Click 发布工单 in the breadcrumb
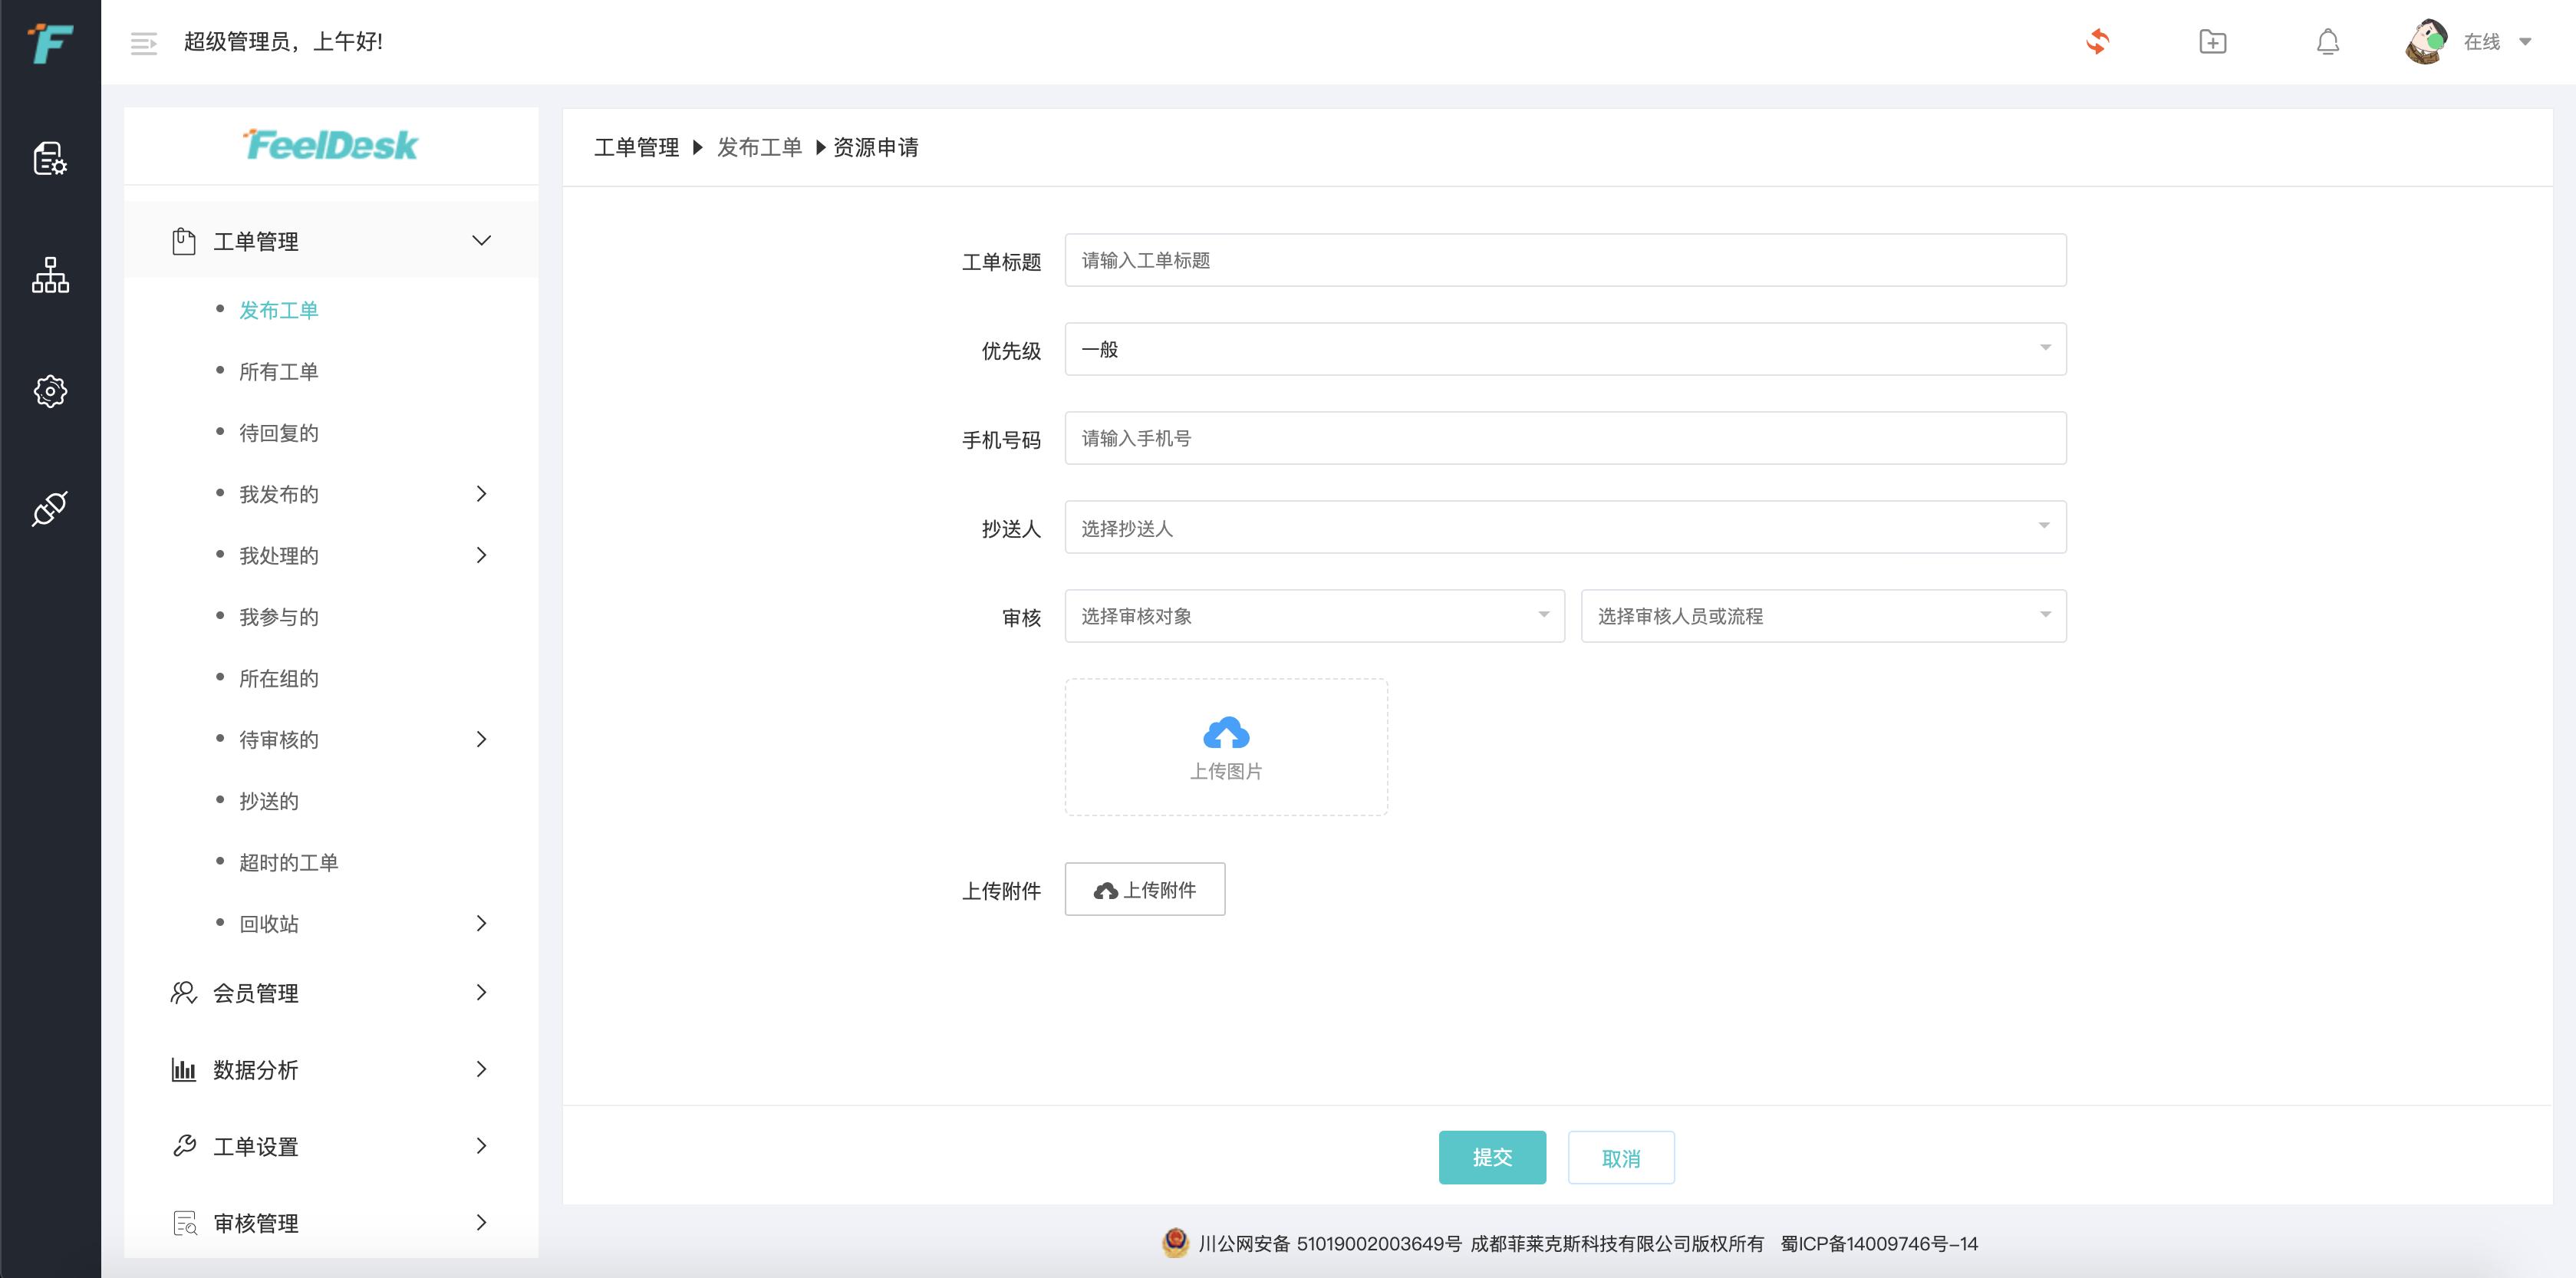The width and height of the screenshot is (2576, 1278). click(759, 147)
